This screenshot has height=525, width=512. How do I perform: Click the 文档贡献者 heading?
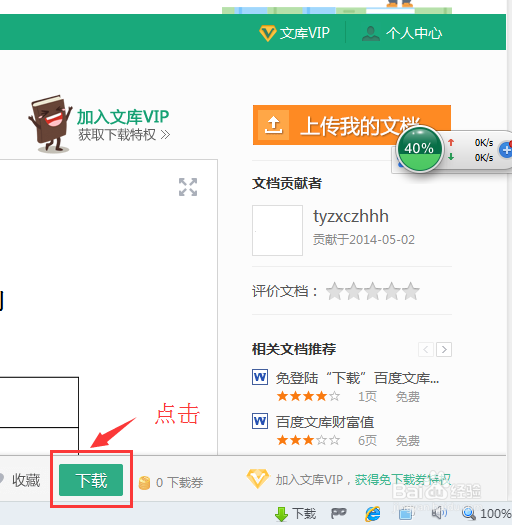tap(287, 183)
